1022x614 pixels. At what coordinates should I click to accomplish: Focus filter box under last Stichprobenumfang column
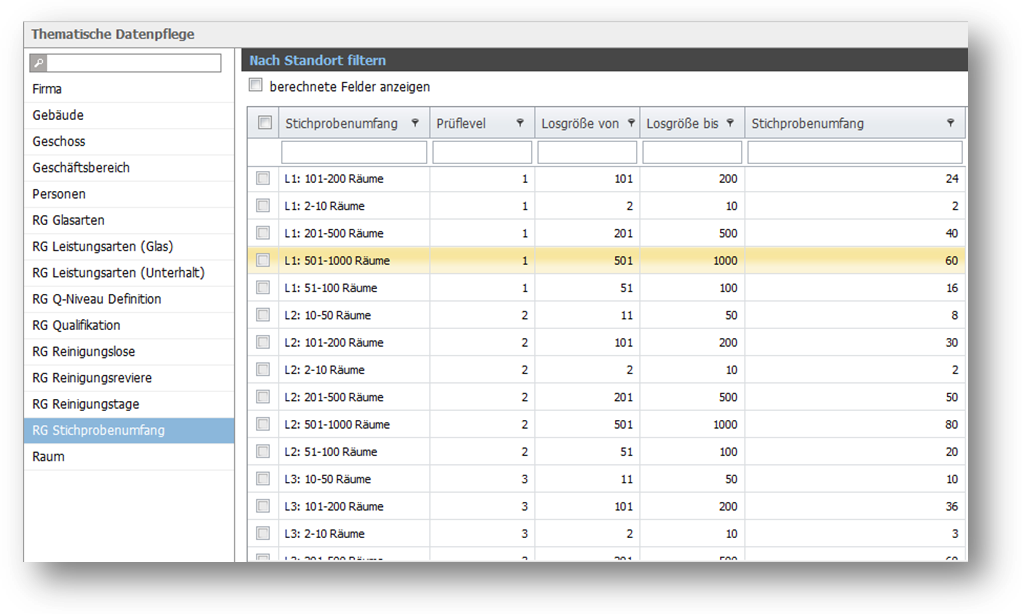click(x=855, y=152)
